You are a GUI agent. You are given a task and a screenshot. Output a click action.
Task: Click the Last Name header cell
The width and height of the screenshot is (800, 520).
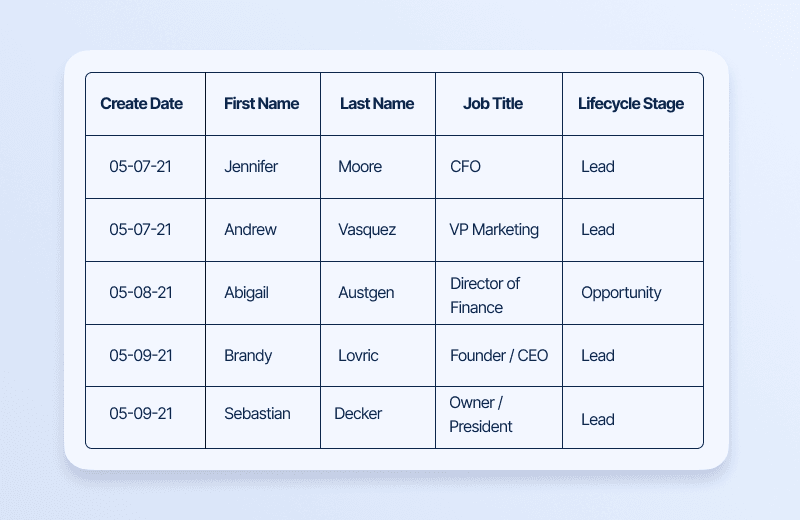[377, 104]
